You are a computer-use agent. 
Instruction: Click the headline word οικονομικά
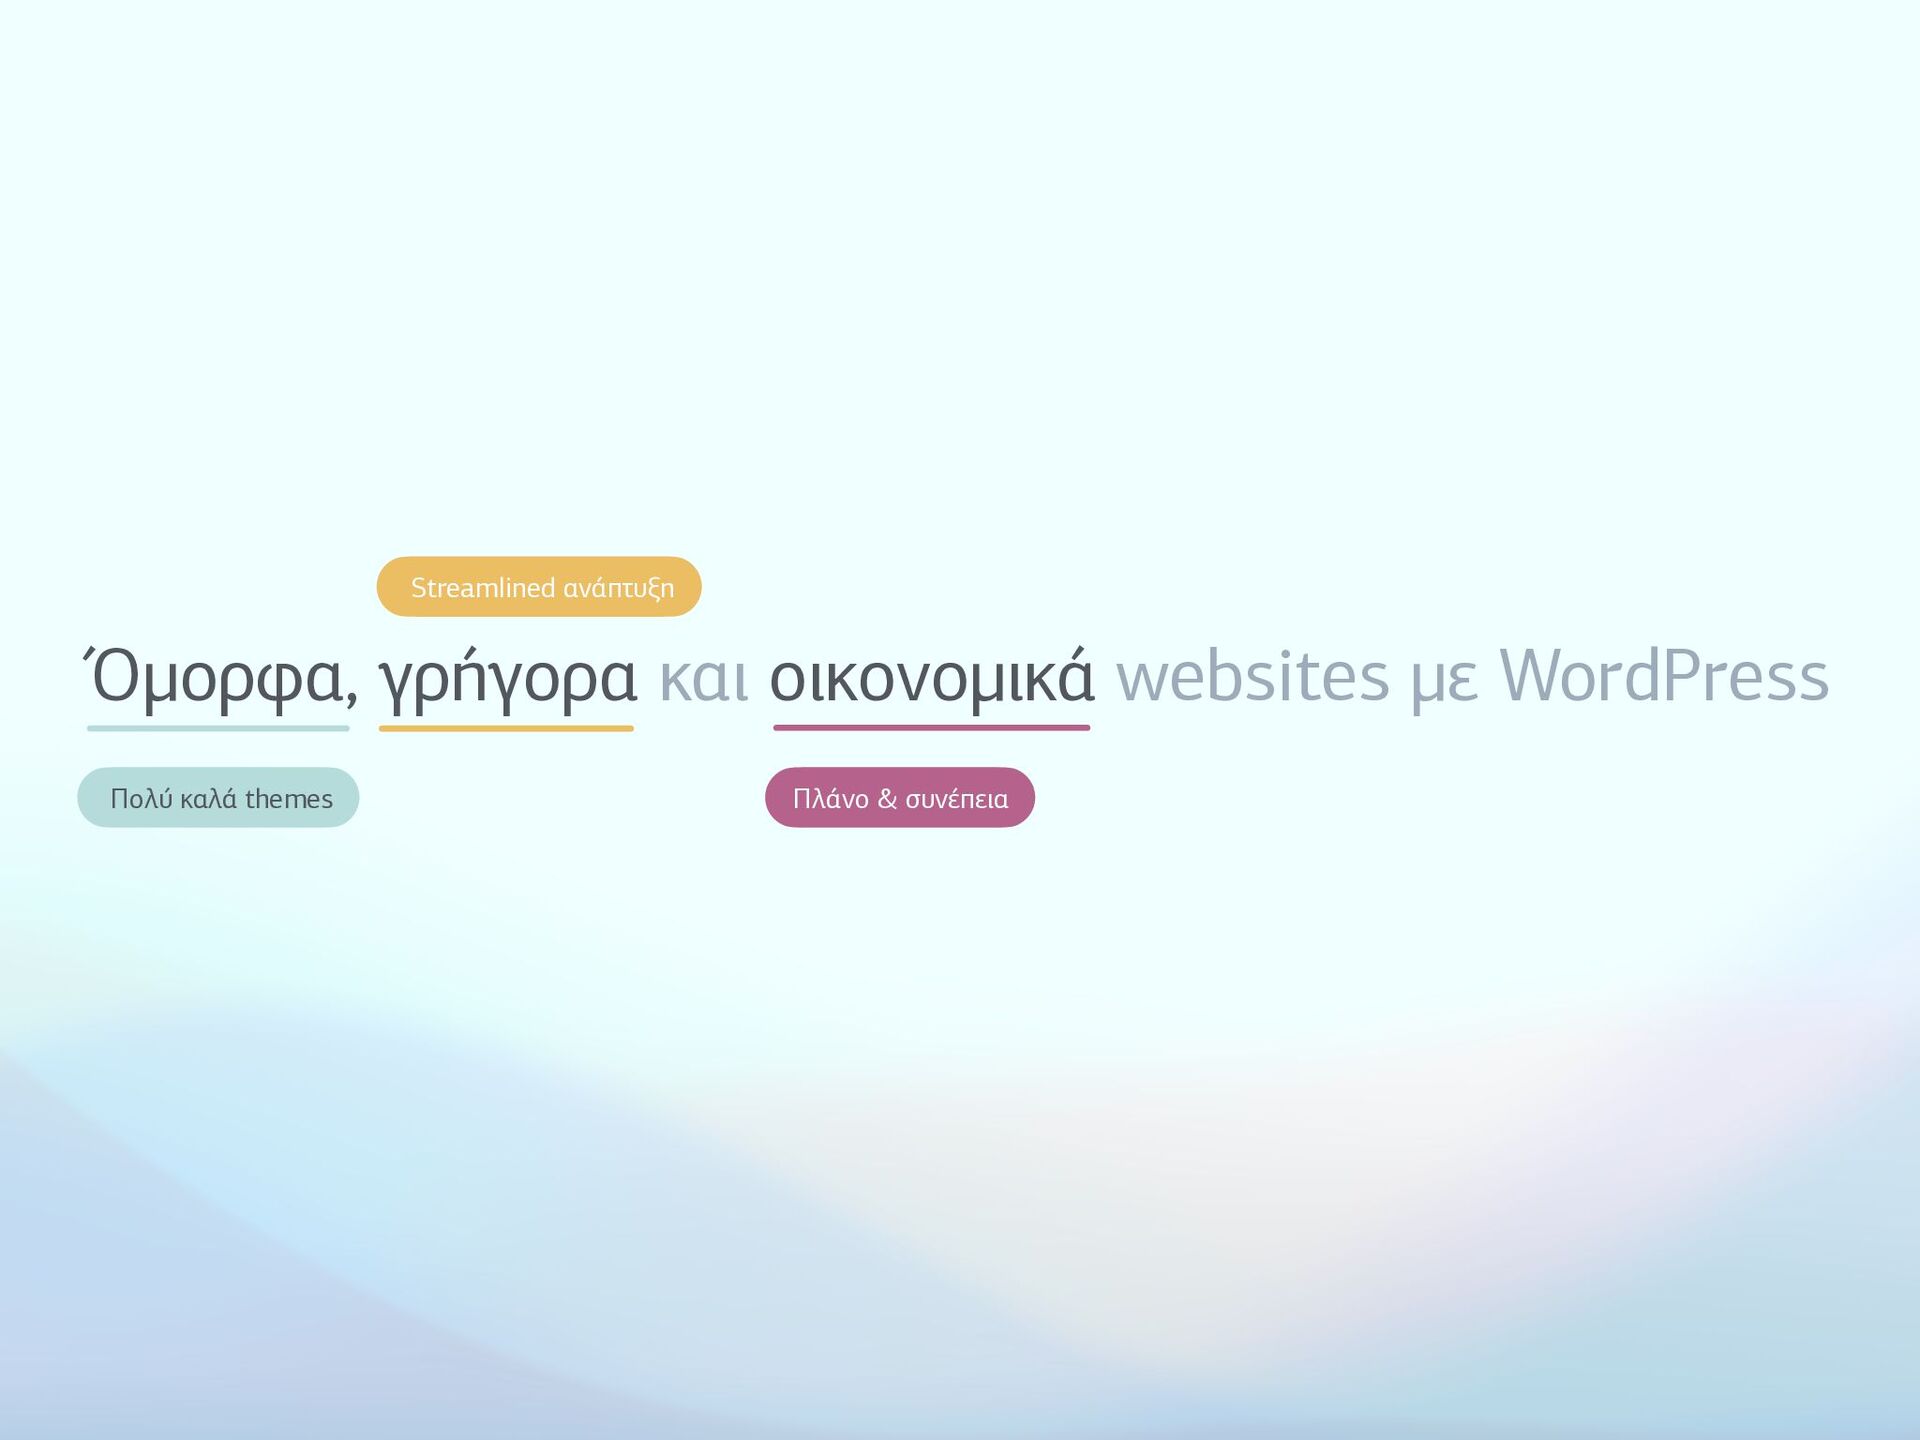pyautogui.click(x=931, y=678)
